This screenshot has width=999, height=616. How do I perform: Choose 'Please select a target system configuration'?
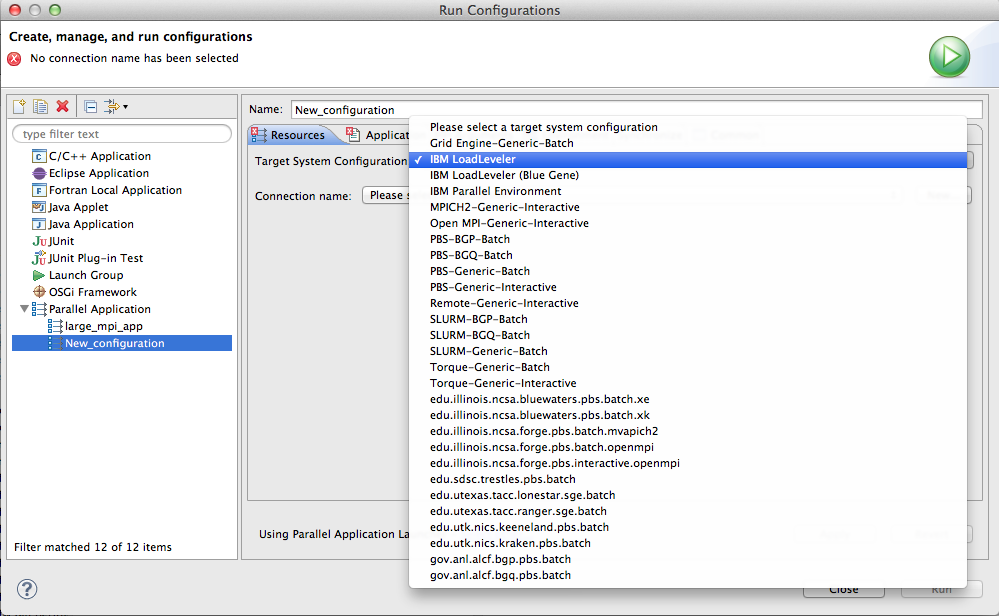point(543,127)
